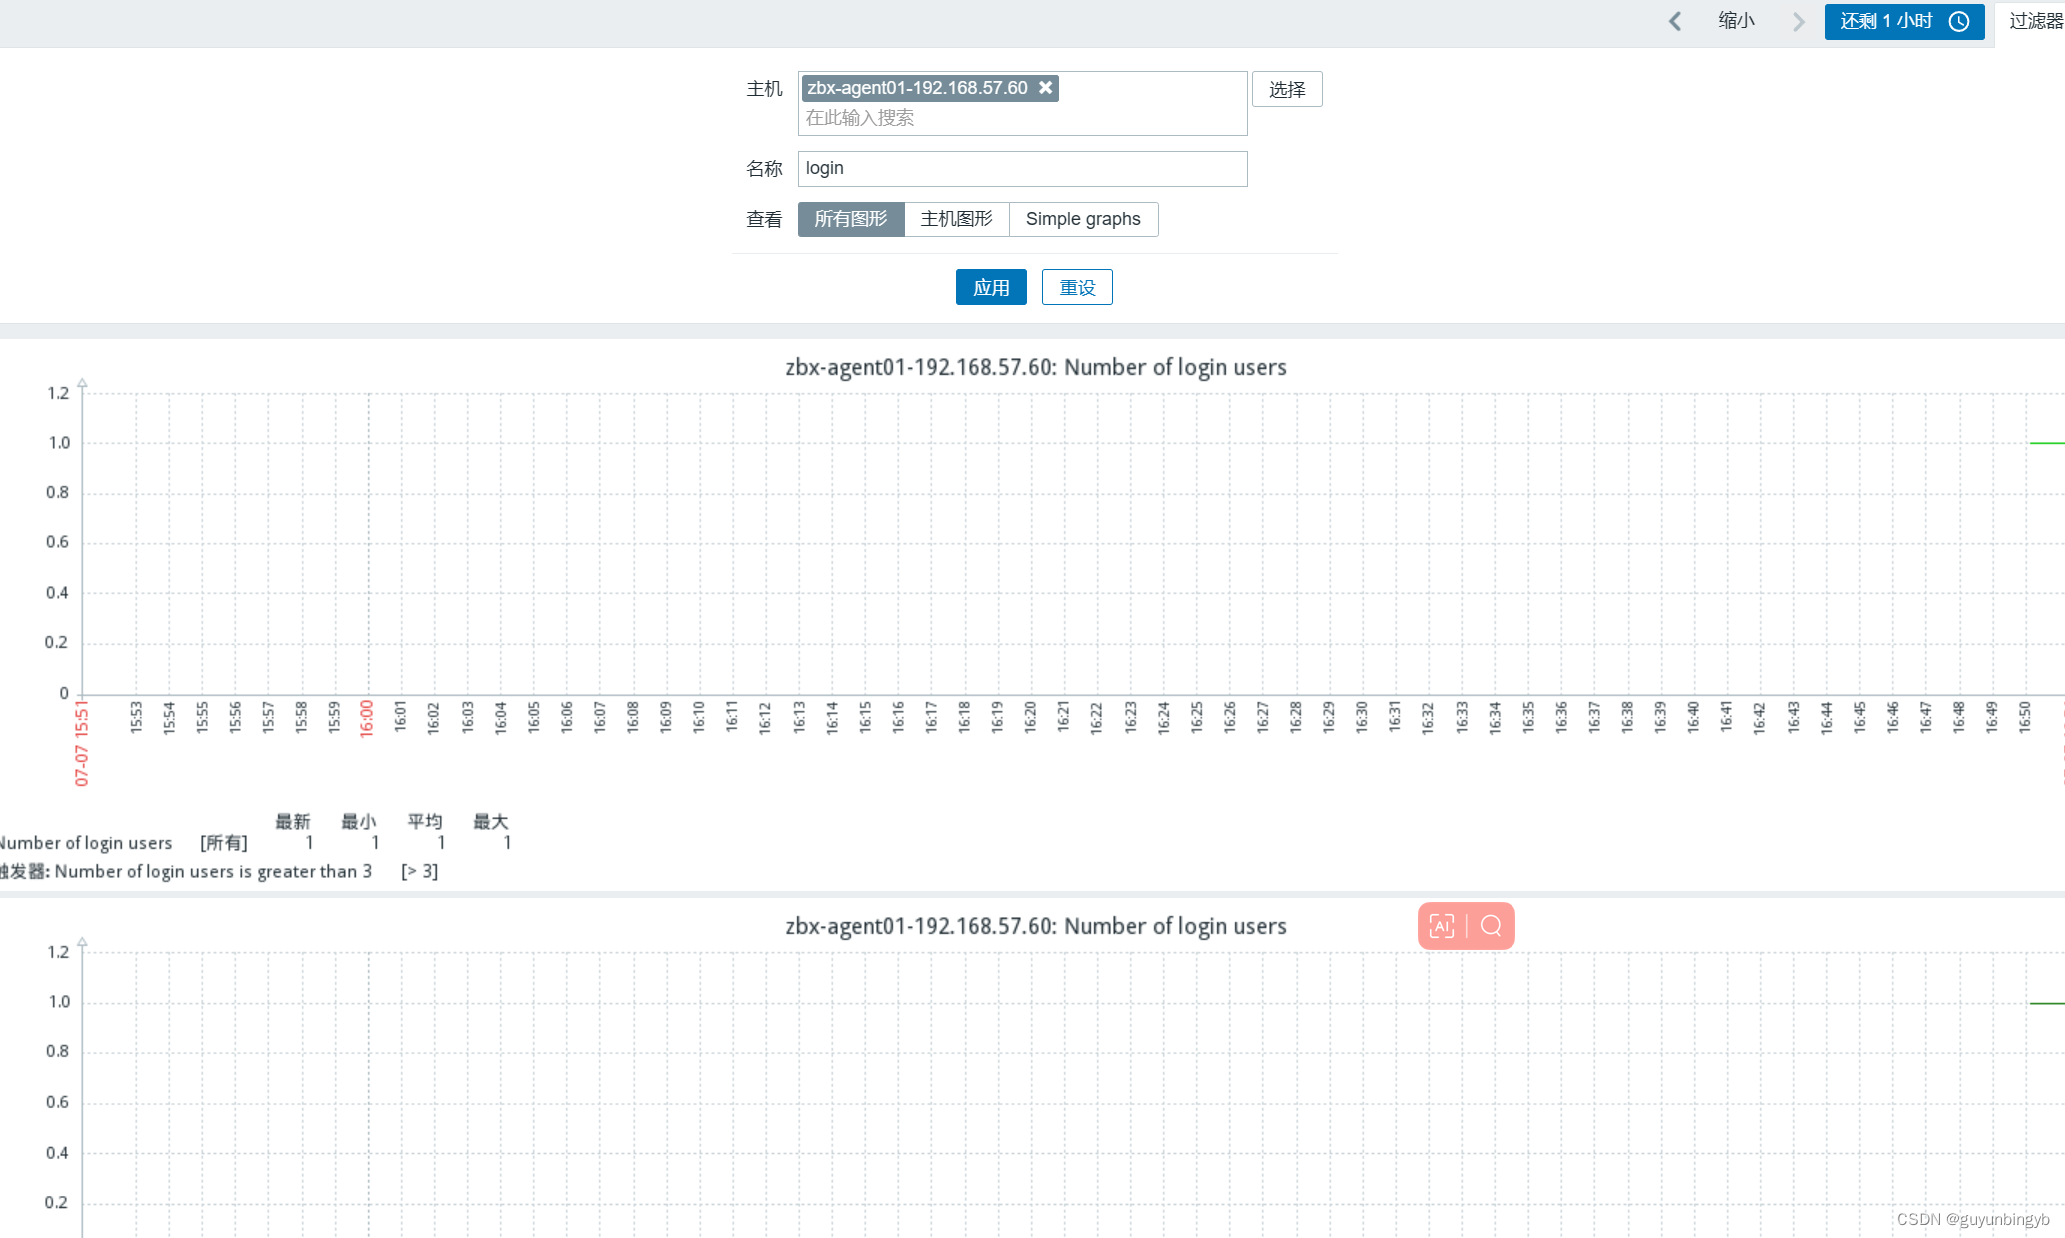Screen dimensions: 2065x1238
Task: Click the [所有] legend label
Action: tap(224, 843)
